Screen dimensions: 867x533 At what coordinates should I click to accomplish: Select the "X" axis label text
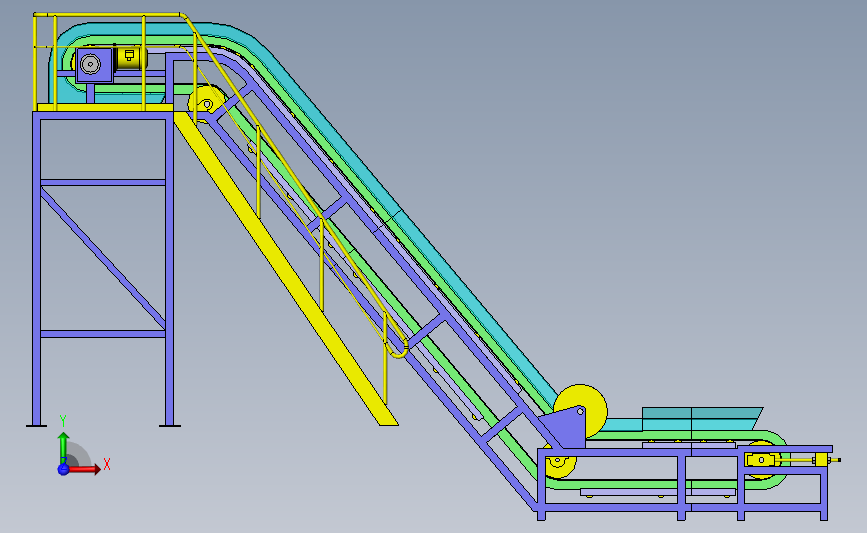[x=107, y=464]
